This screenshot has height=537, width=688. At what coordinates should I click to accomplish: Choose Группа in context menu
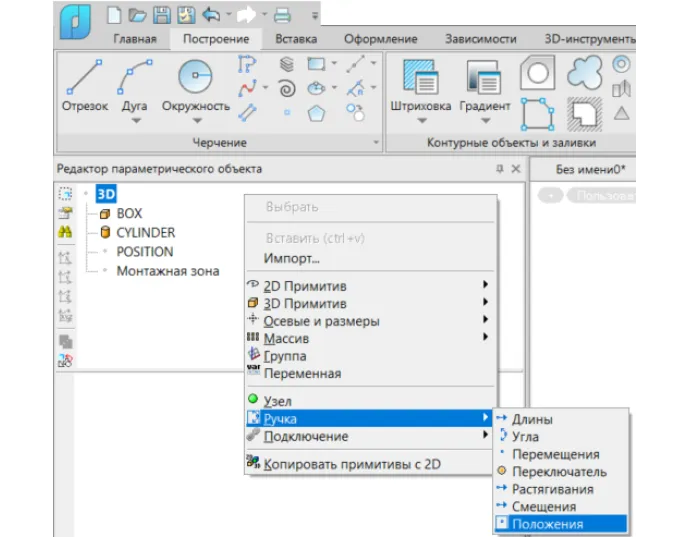click(370, 356)
